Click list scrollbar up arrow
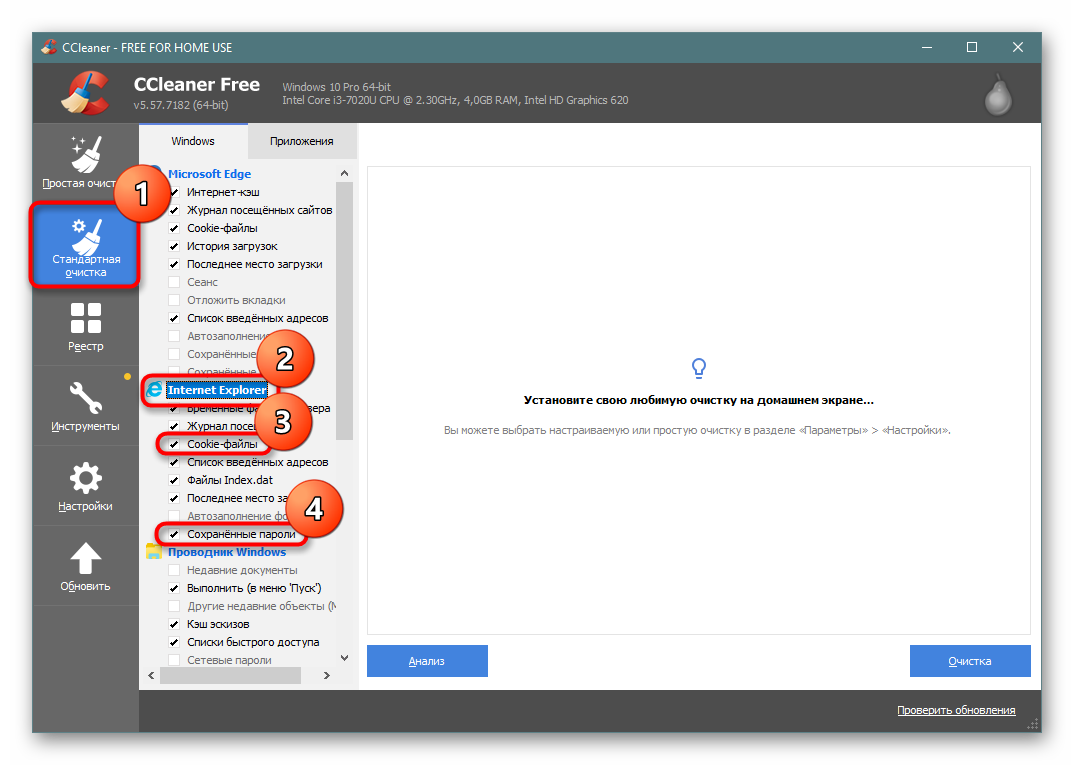Viewport: 1074px width, 765px height. click(345, 173)
